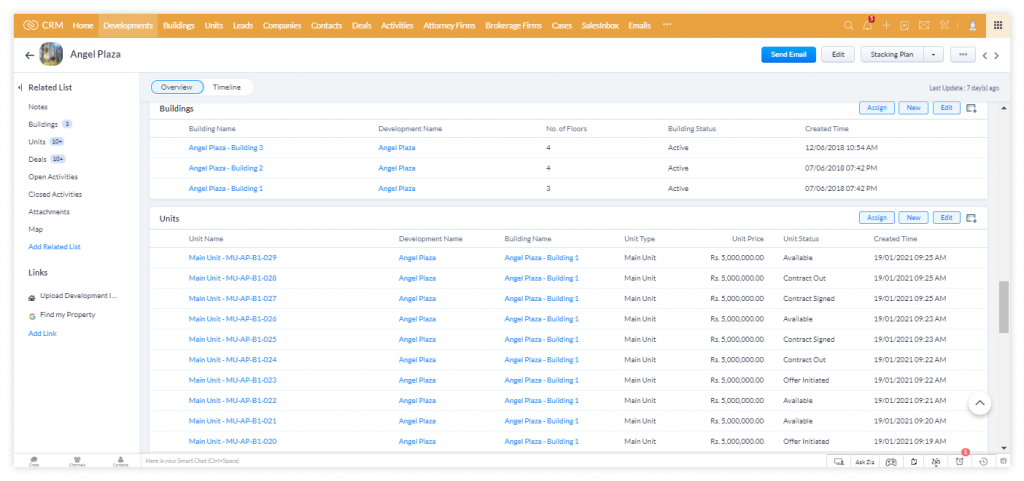Switch to the Overview view

click(x=177, y=87)
